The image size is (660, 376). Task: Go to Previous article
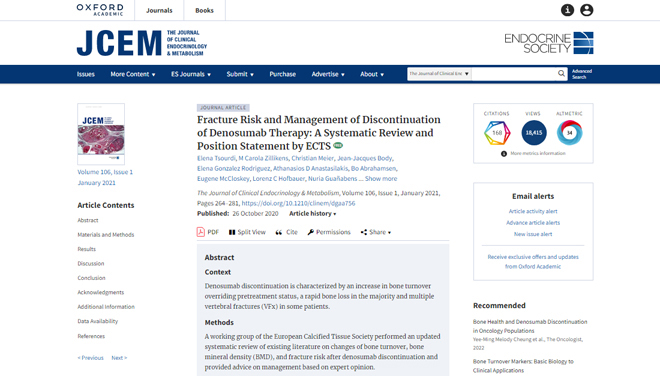90,357
